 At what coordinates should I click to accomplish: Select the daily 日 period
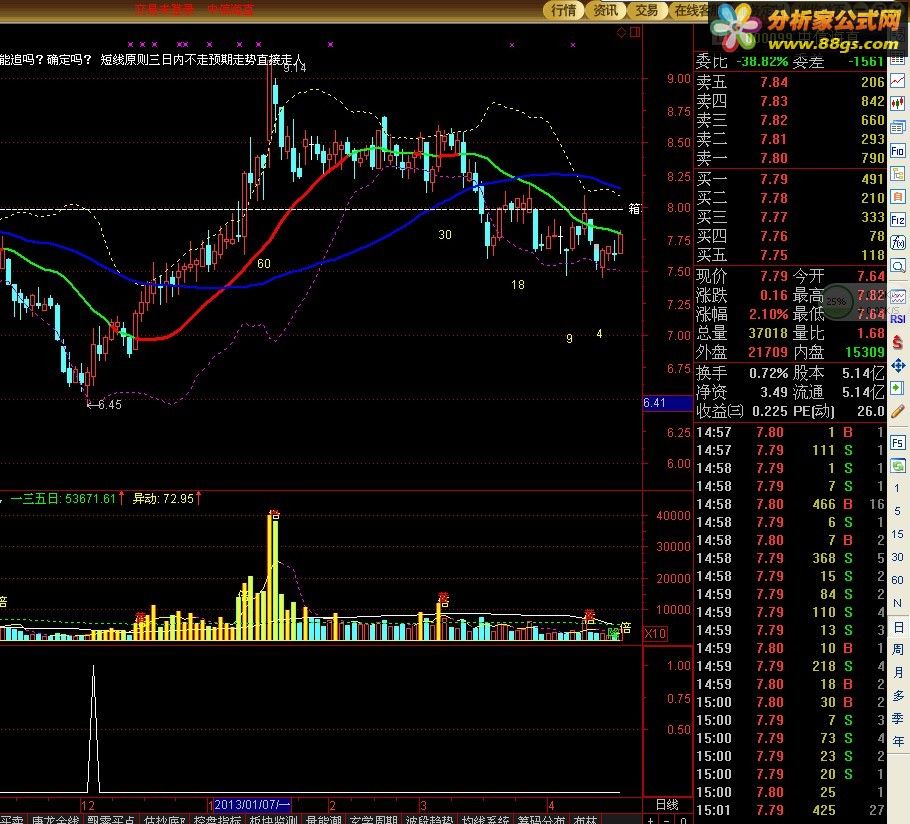coord(898,627)
